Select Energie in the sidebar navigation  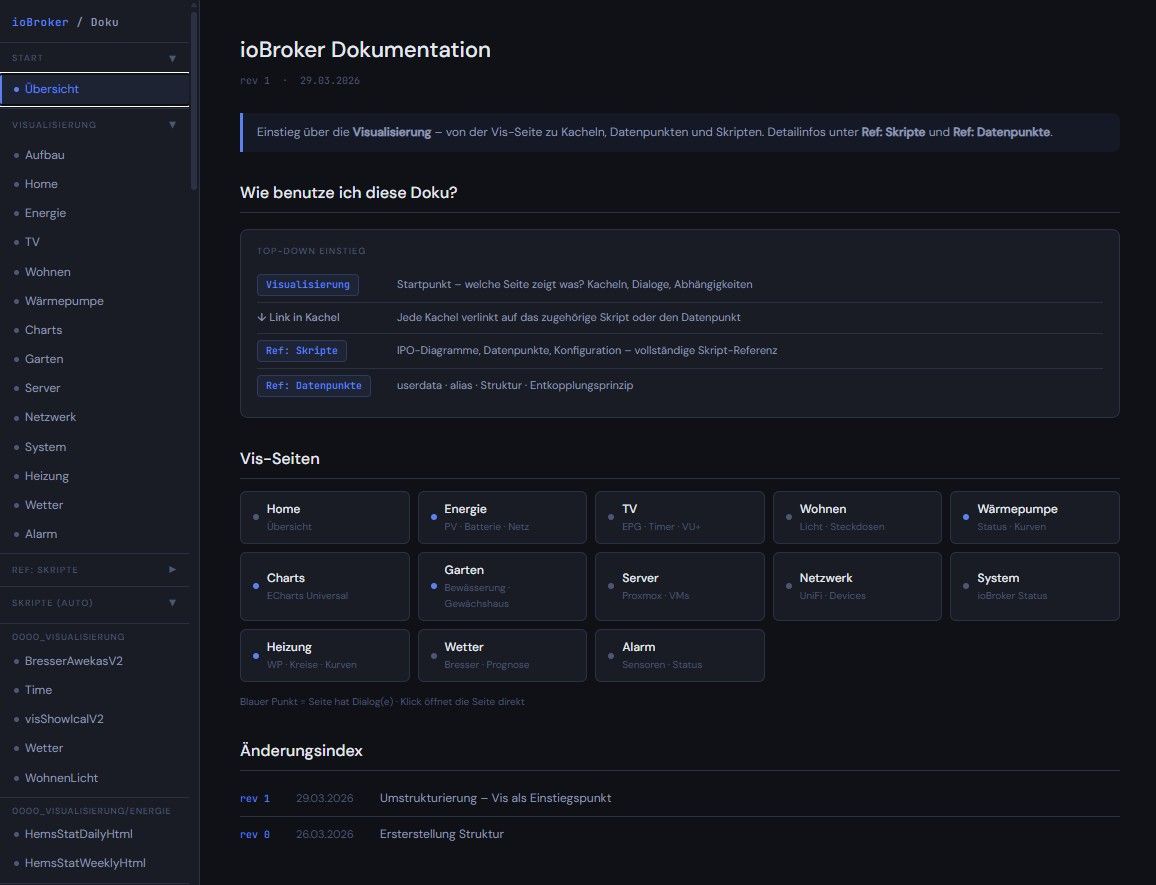45,213
